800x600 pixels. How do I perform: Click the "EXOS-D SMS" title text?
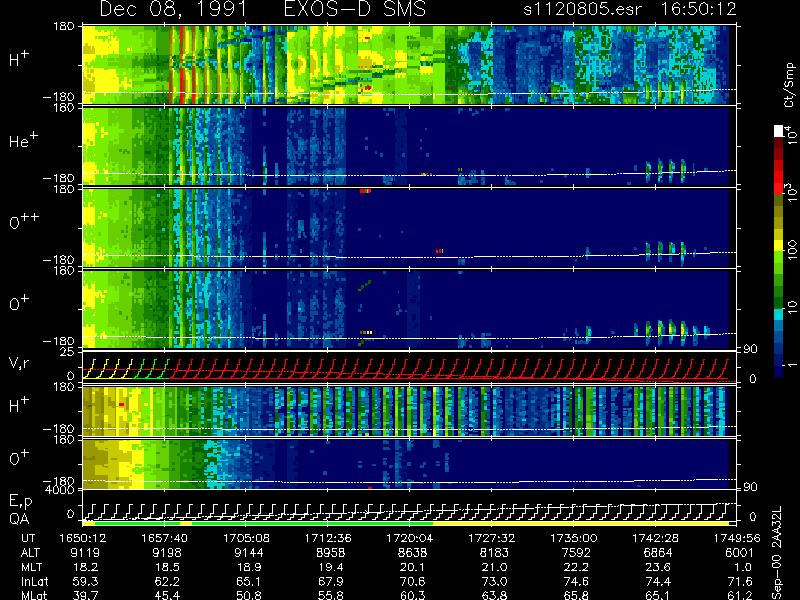coord(354,9)
